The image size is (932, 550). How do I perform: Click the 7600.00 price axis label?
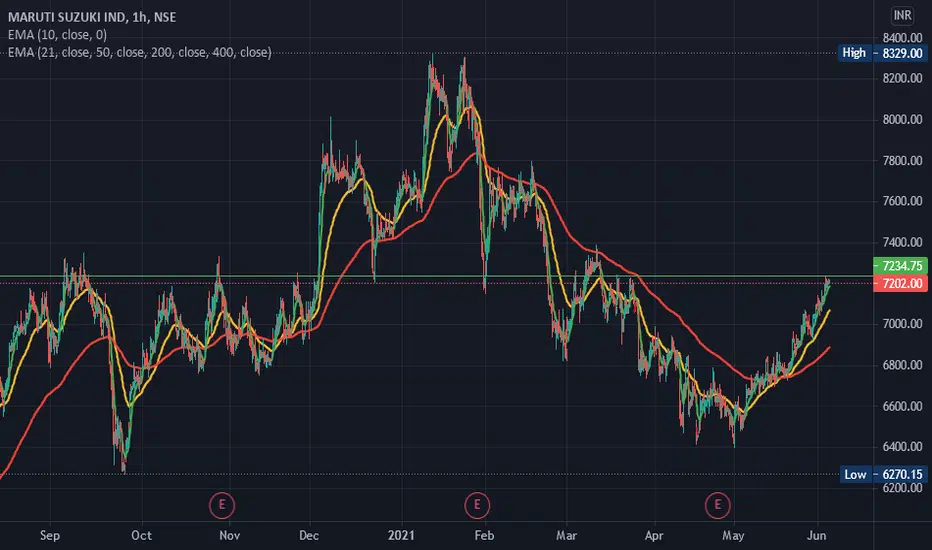pos(902,201)
